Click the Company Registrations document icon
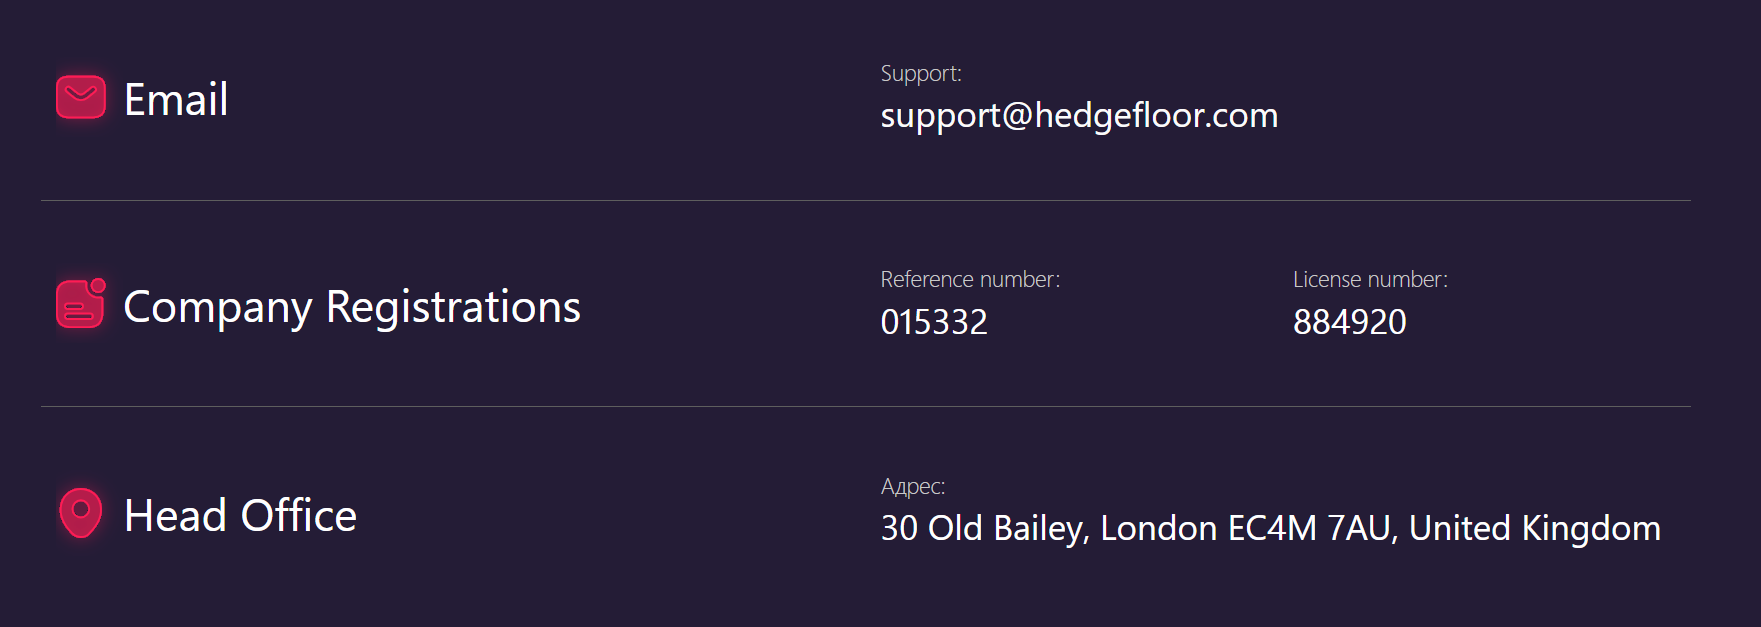 [x=81, y=303]
